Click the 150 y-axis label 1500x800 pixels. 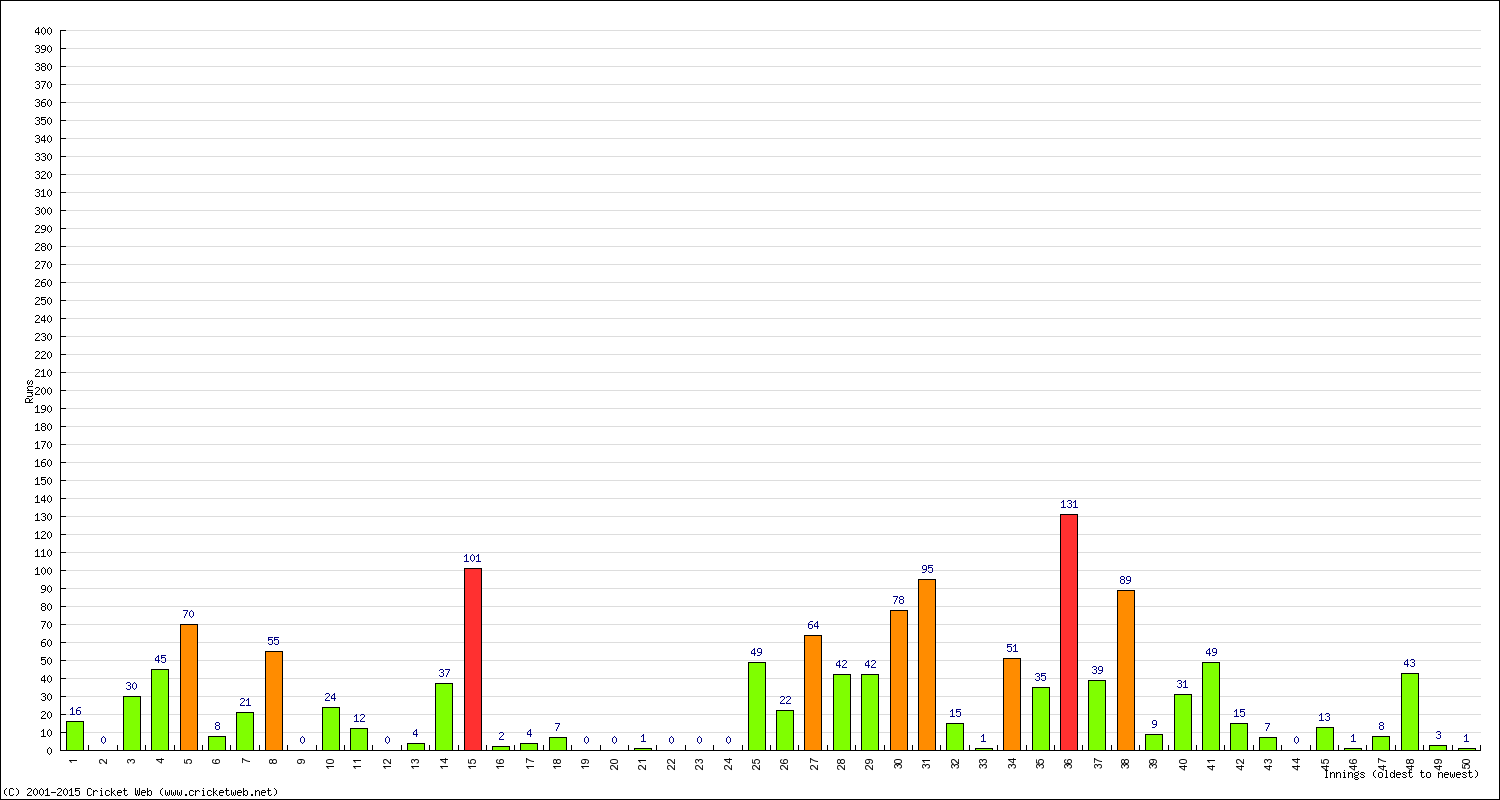coord(42,480)
